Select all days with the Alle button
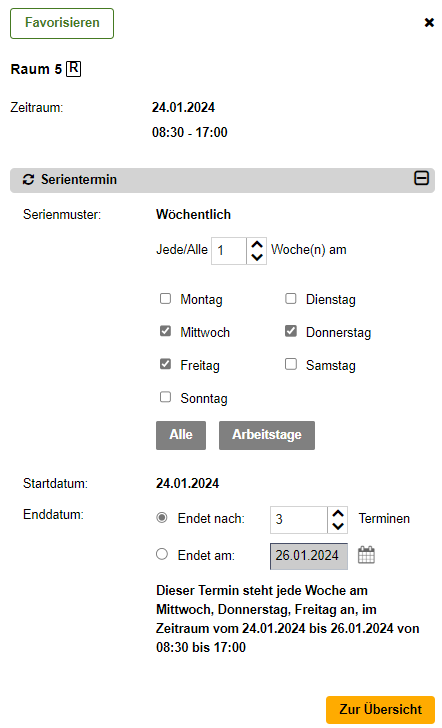This screenshot has width=442, height=728. (x=181, y=435)
